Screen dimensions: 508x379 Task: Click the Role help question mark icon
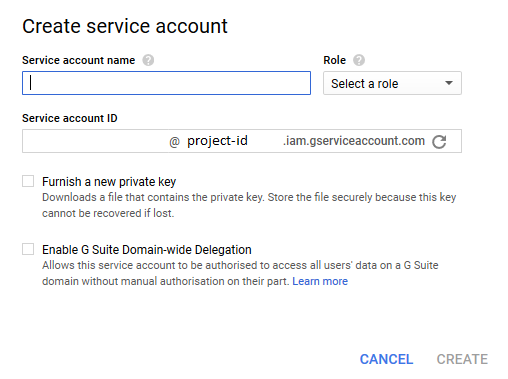[x=359, y=60]
